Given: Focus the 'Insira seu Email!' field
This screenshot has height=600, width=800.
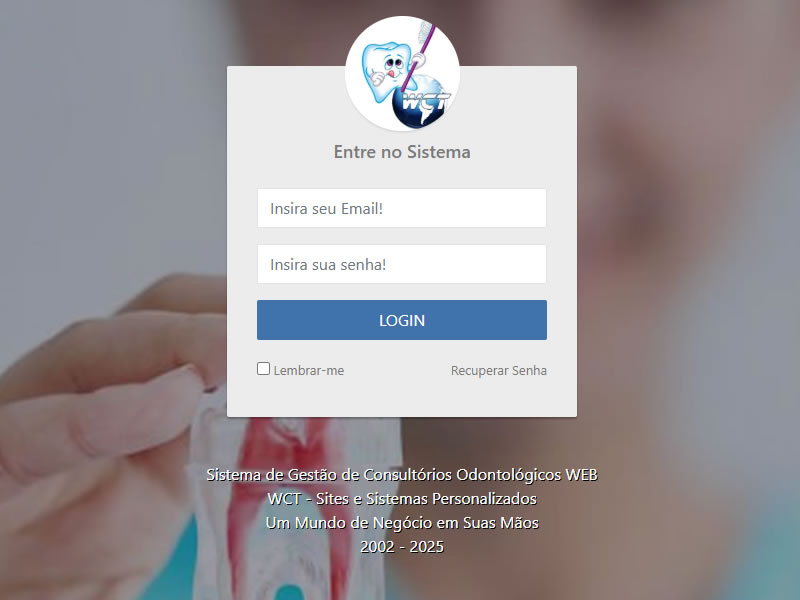Looking at the screenshot, I should coord(402,208).
